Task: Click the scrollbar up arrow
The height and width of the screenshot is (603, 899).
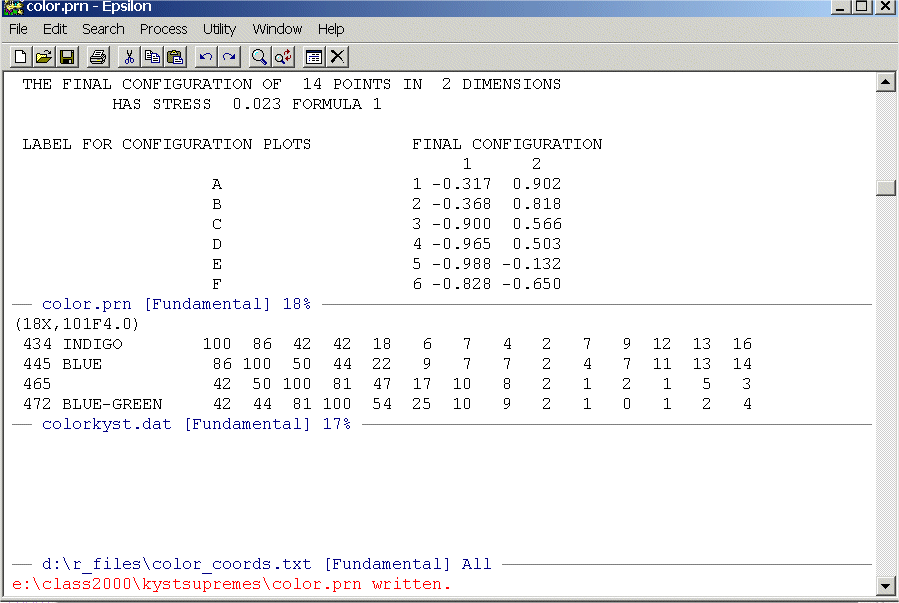Action: [x=885, y=82]
